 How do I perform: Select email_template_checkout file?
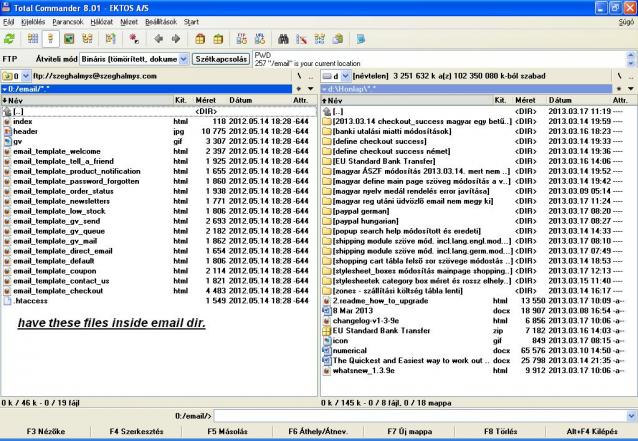(159, 291)
